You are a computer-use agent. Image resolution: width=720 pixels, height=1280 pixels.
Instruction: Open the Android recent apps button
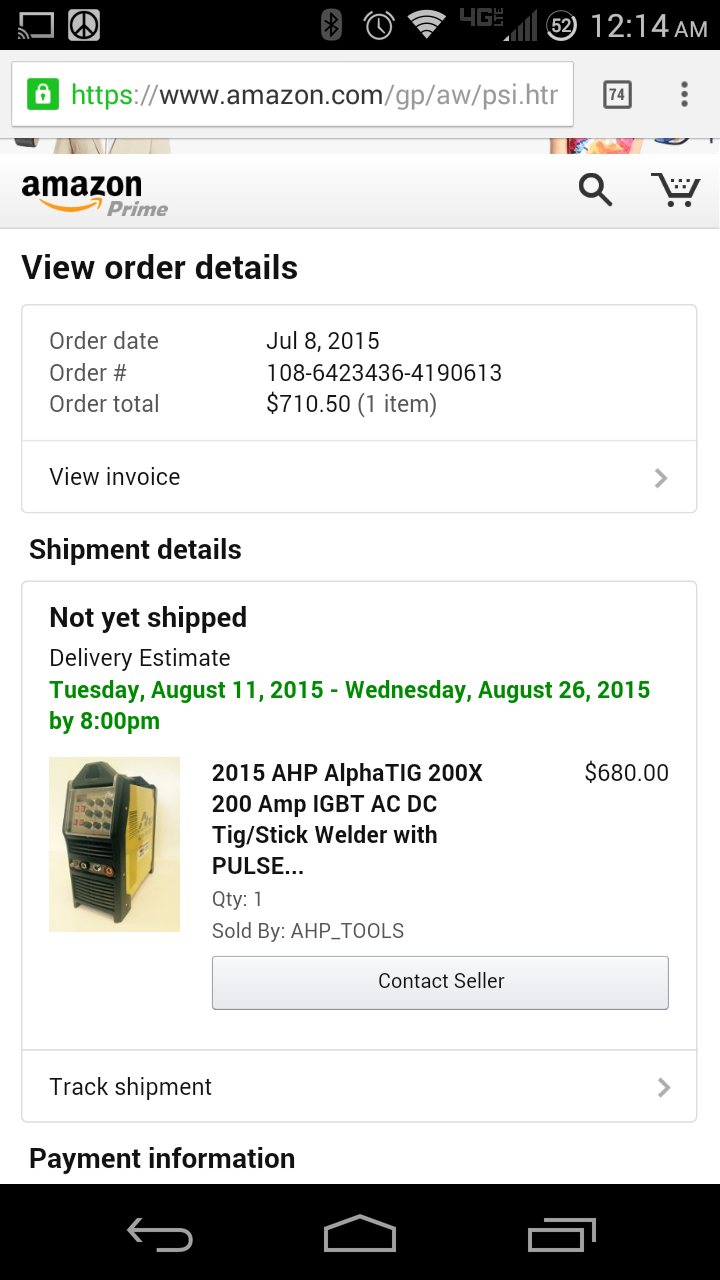pos(561,1236)
